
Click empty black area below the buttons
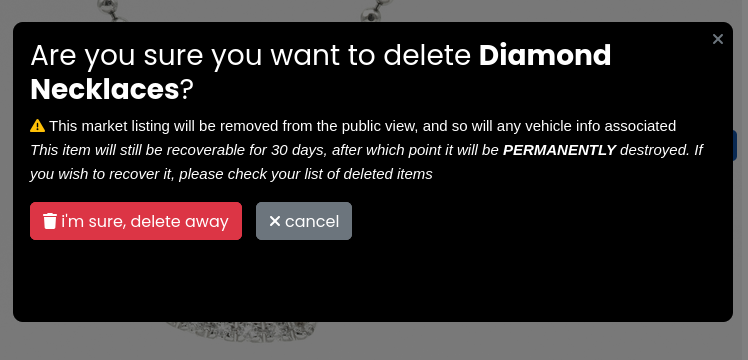372,281
